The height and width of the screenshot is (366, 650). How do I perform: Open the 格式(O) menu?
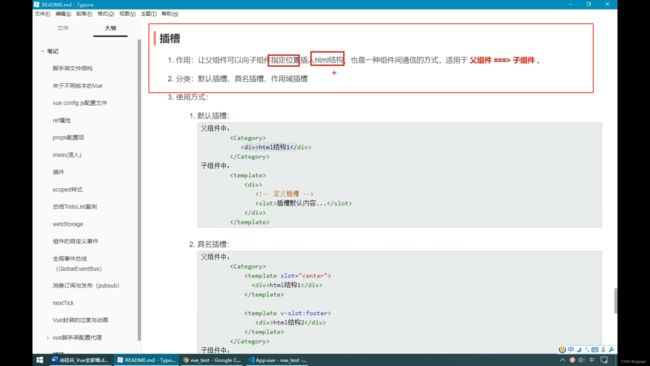click(105, 14)
